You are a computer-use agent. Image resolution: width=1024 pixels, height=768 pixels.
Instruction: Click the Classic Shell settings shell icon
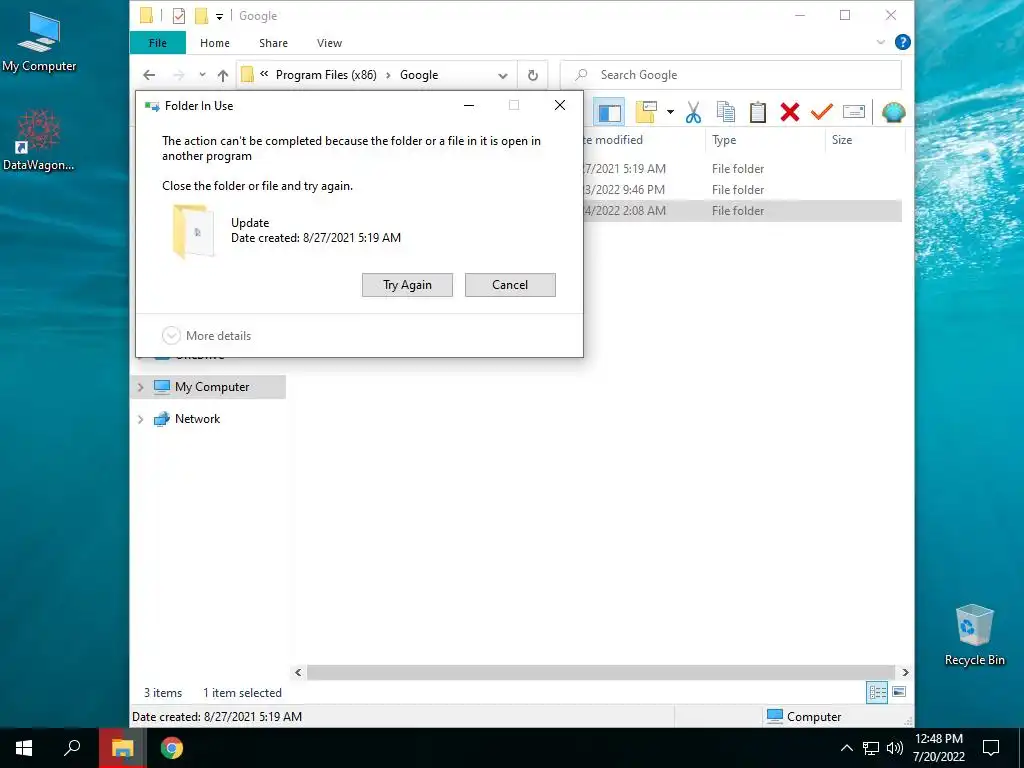coord(893,112)
